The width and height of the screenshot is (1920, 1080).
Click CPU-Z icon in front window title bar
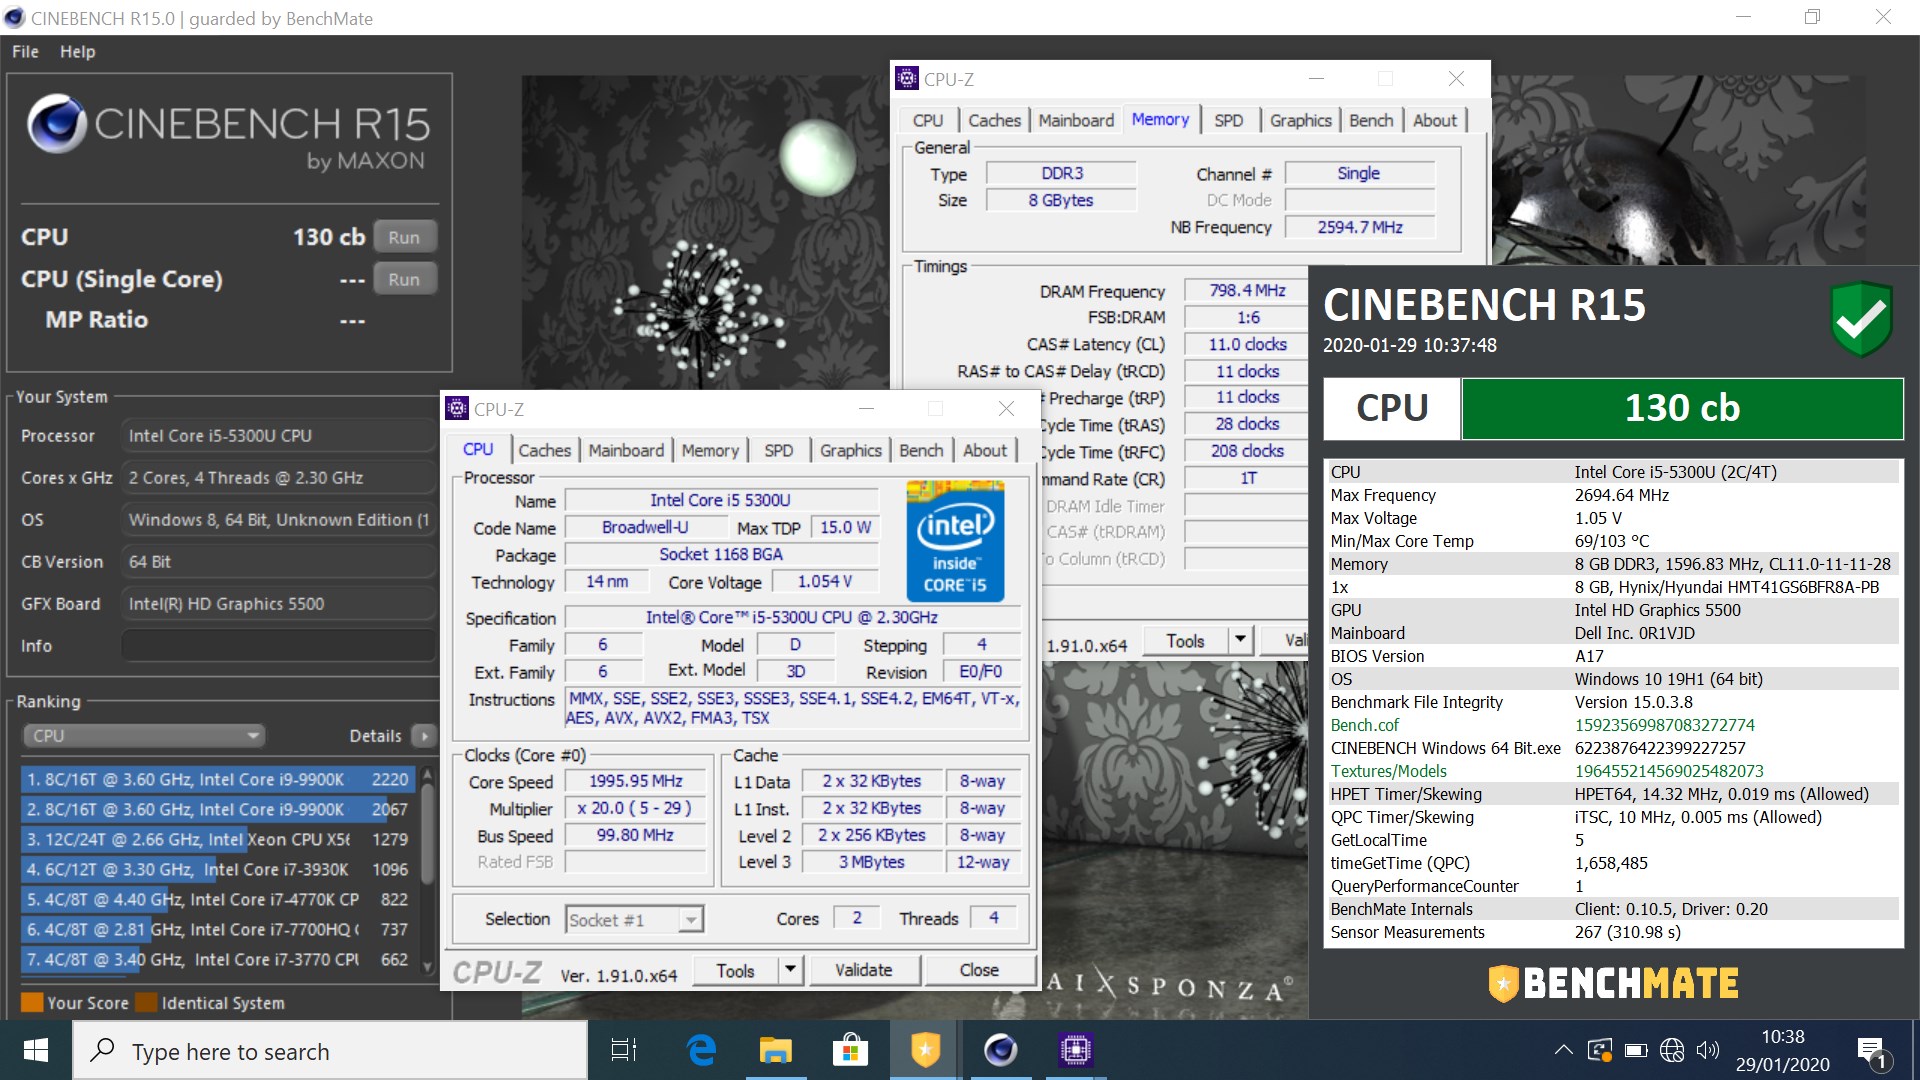(x=457, y=408)
